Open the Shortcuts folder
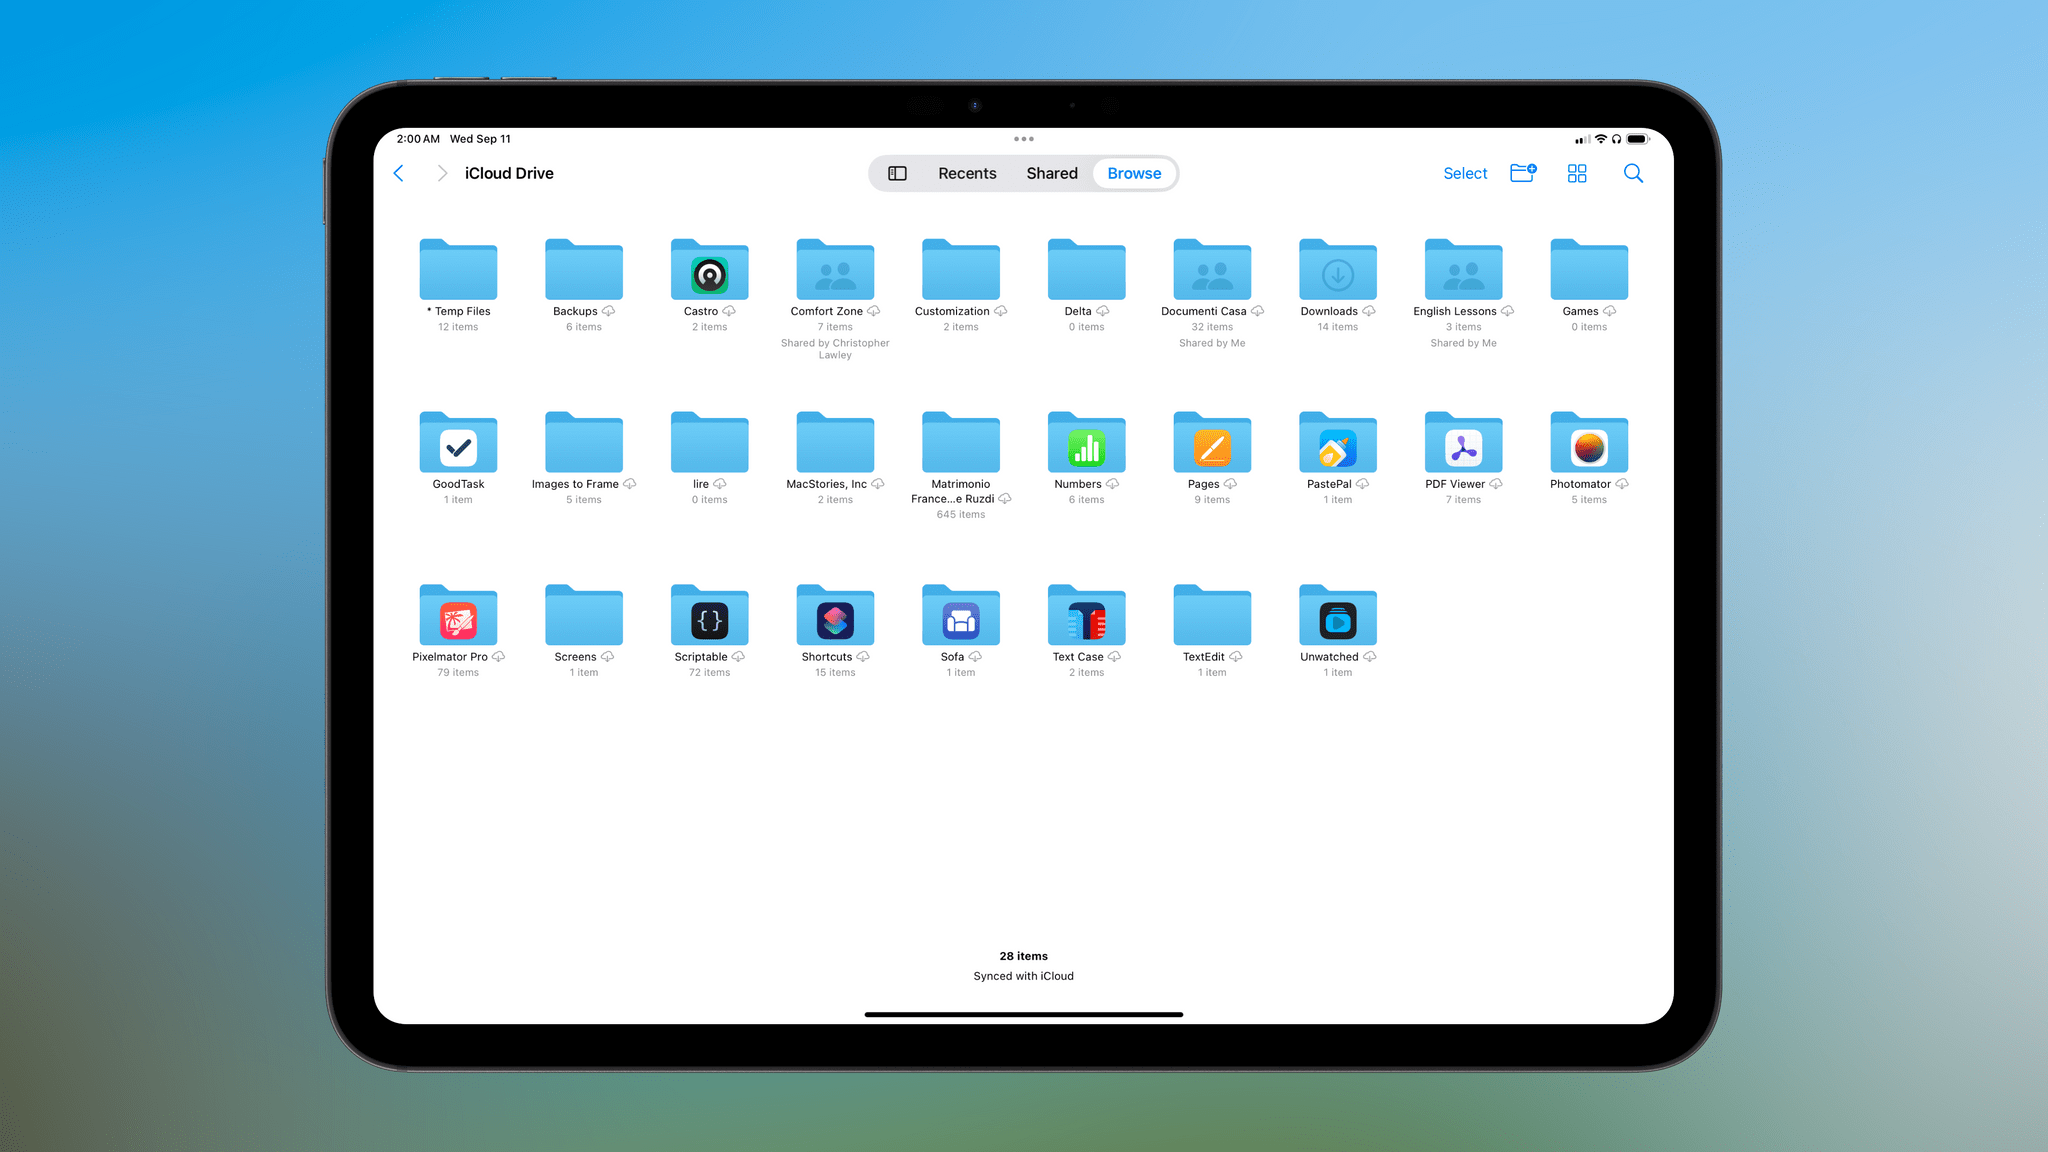Image resolution: width=2048 pixels, height=1152 pixels. coord(835,617)
